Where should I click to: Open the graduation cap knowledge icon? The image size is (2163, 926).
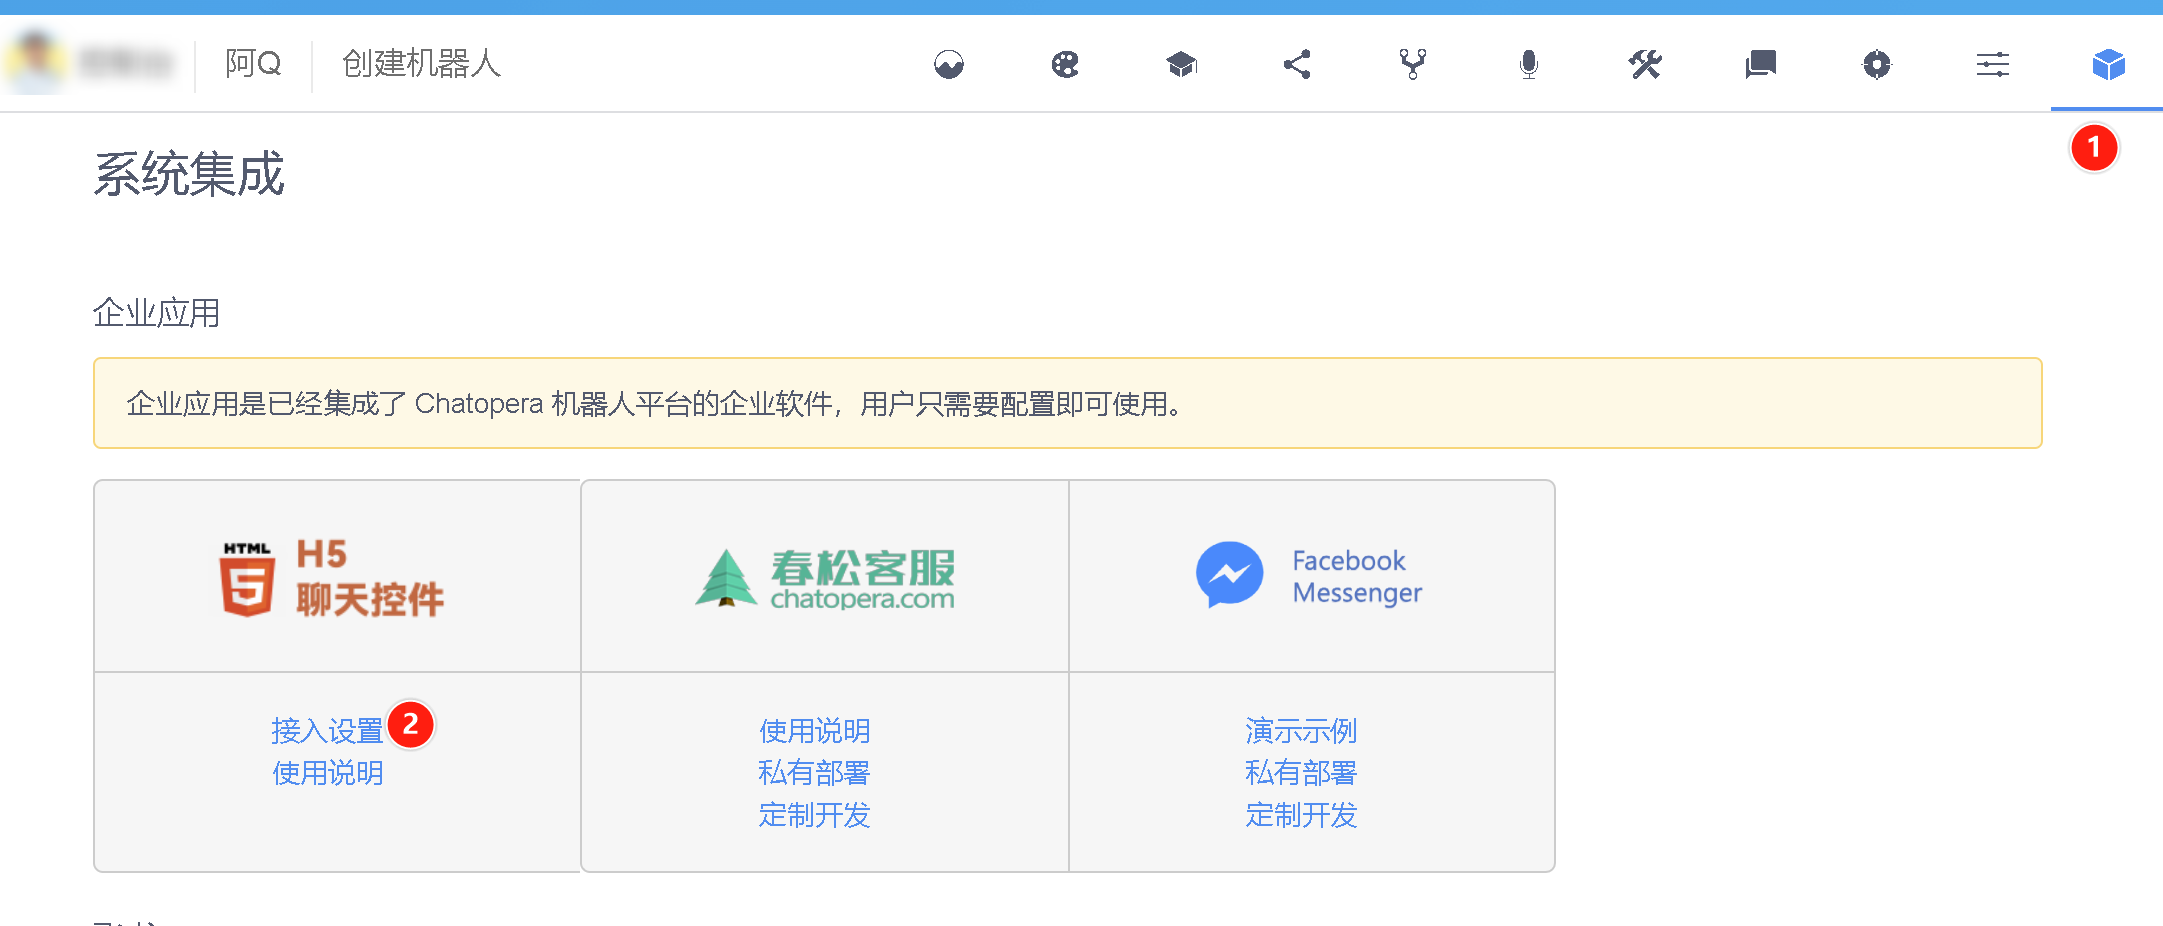pos(1181,65)
